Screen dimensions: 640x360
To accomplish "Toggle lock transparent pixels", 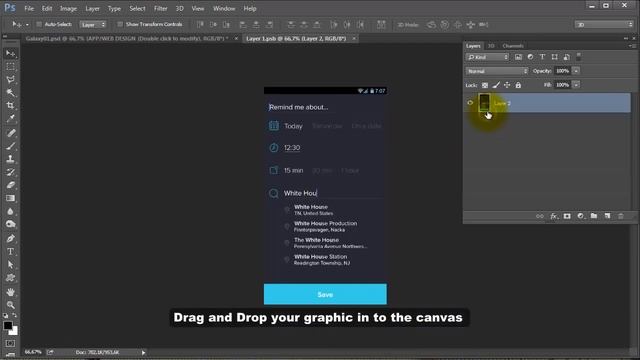I will point(484,85).
